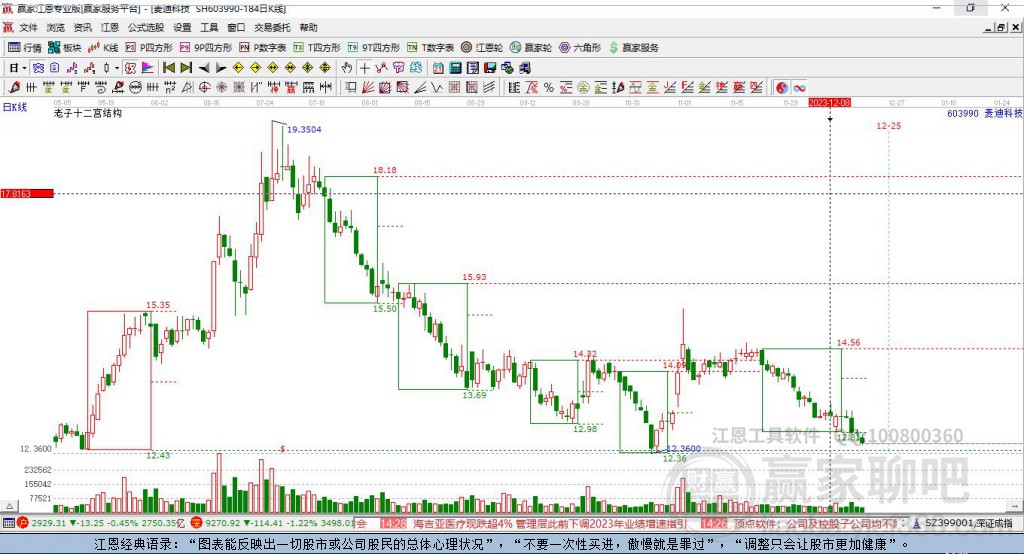1024x554 pixels.
Task: Click the circled 金 golden ratio icon
Action: point(582,88)
